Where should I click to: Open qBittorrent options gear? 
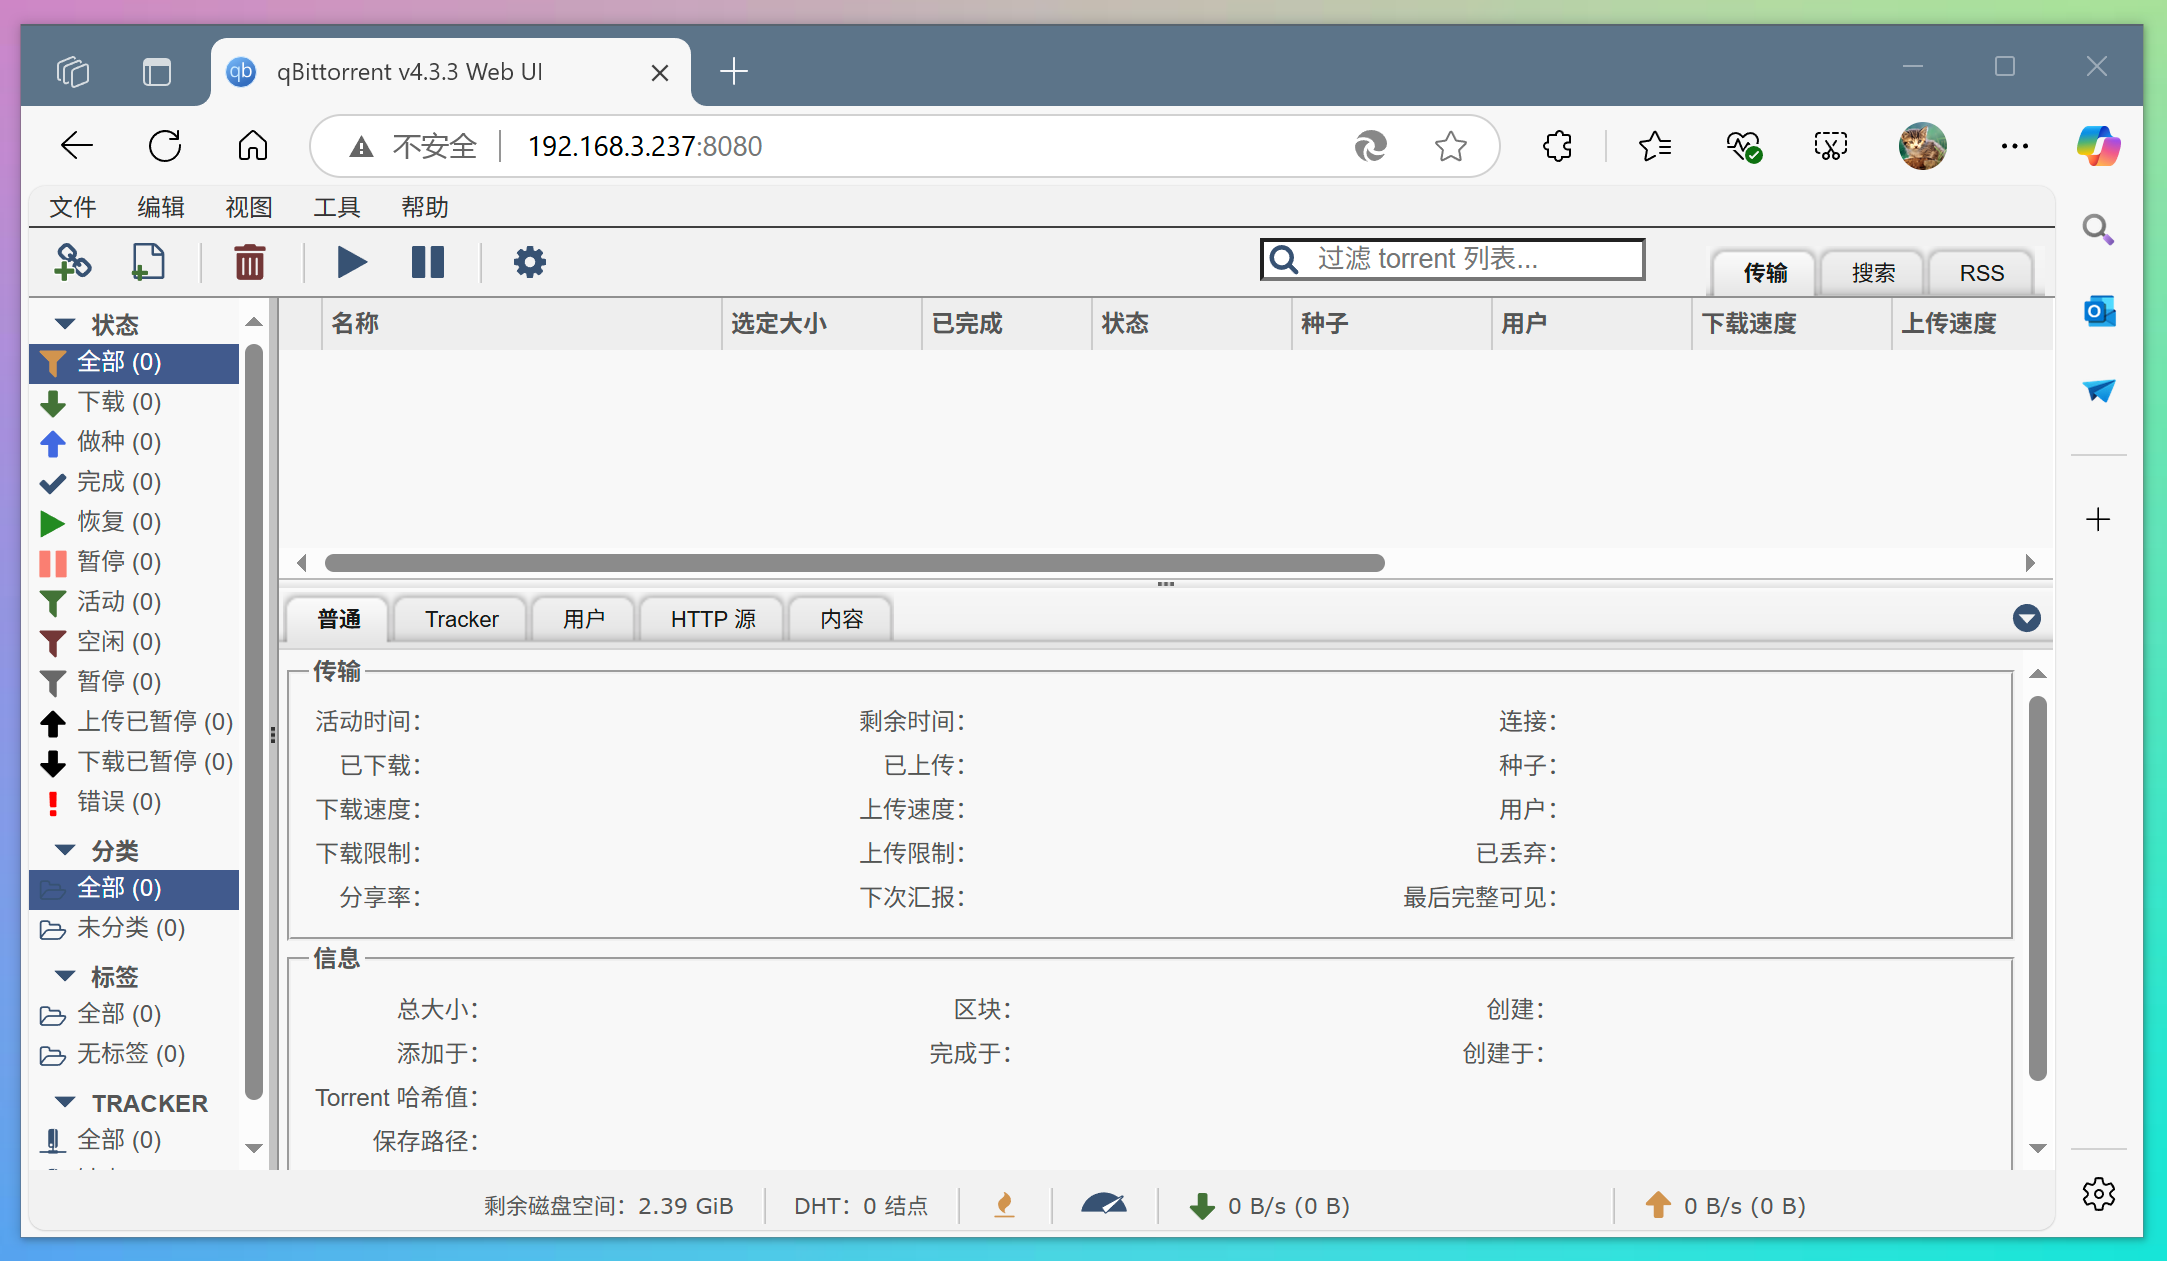529,262
